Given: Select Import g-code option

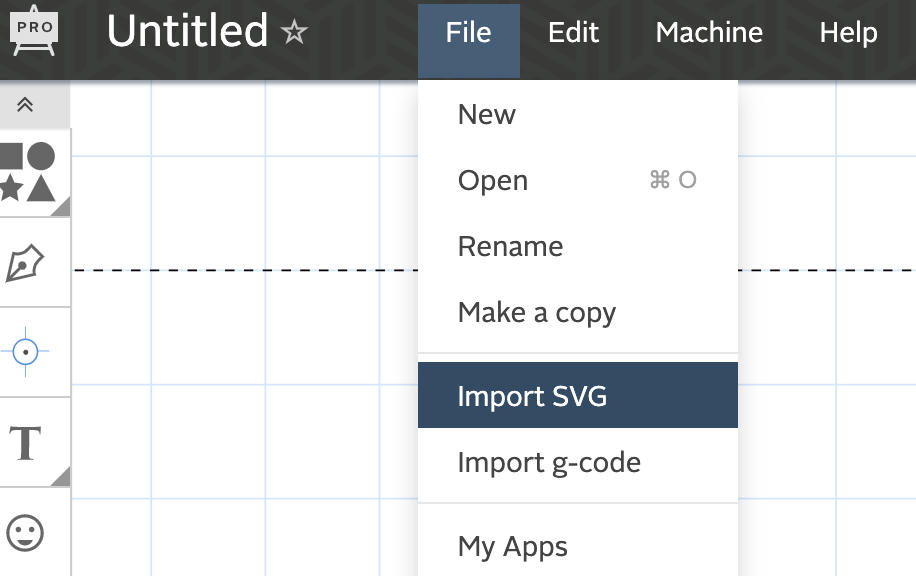Looking at the screenshot, I should tap(549, 463).
